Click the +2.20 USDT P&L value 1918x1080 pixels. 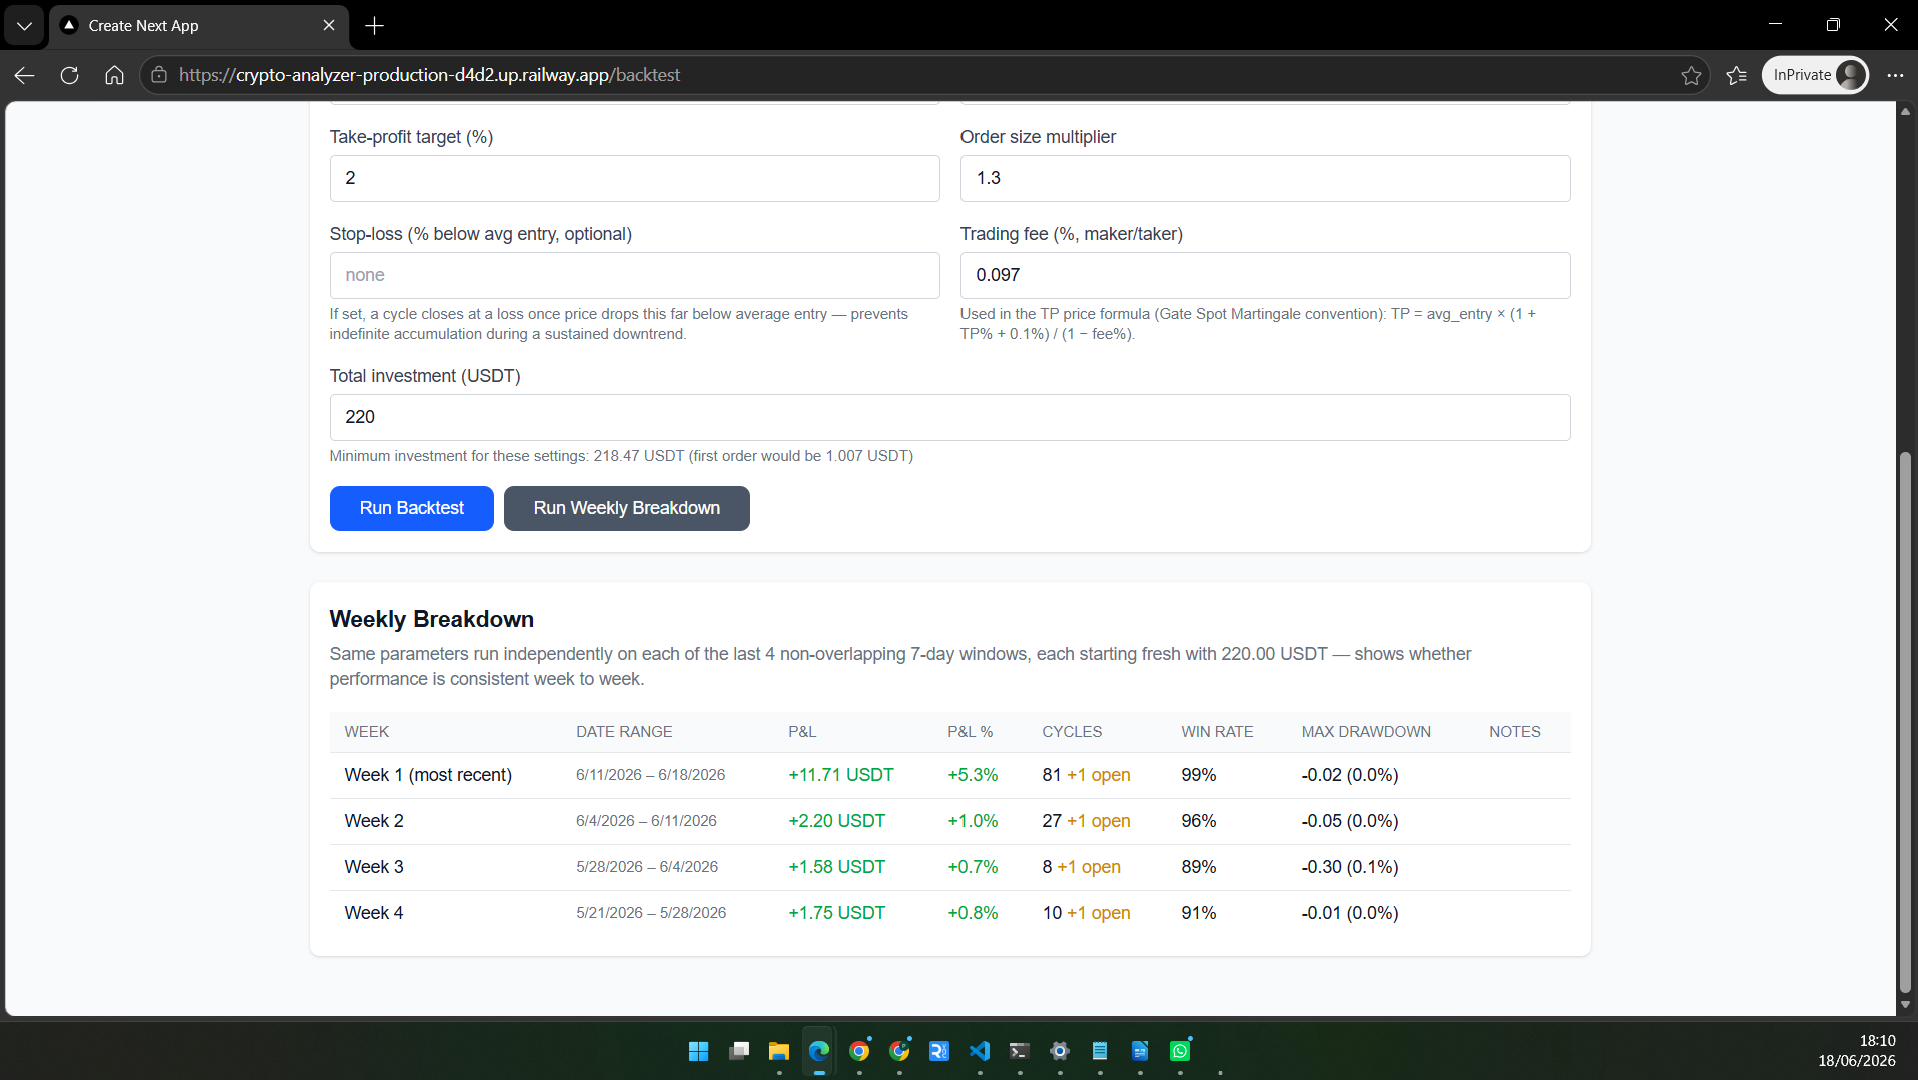coord(836,821)
